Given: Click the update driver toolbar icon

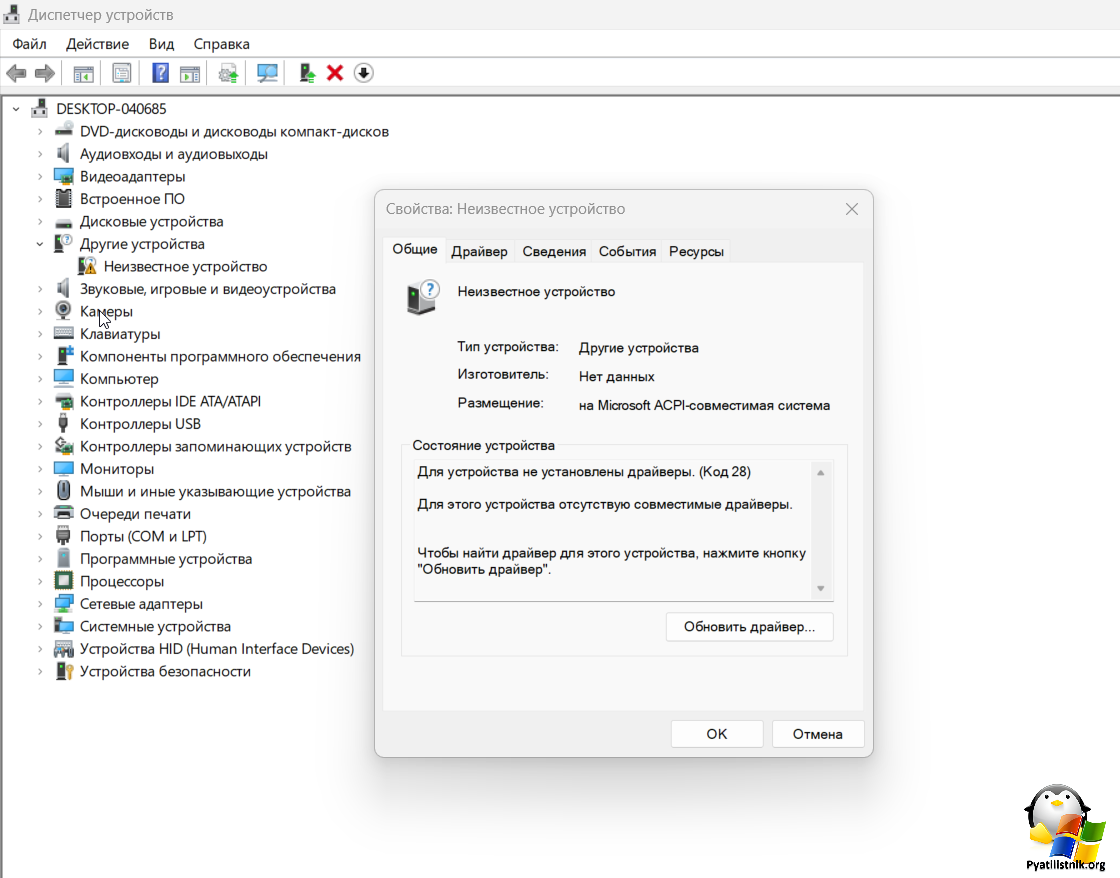Looking at the screenshot, I should (308, 73).
